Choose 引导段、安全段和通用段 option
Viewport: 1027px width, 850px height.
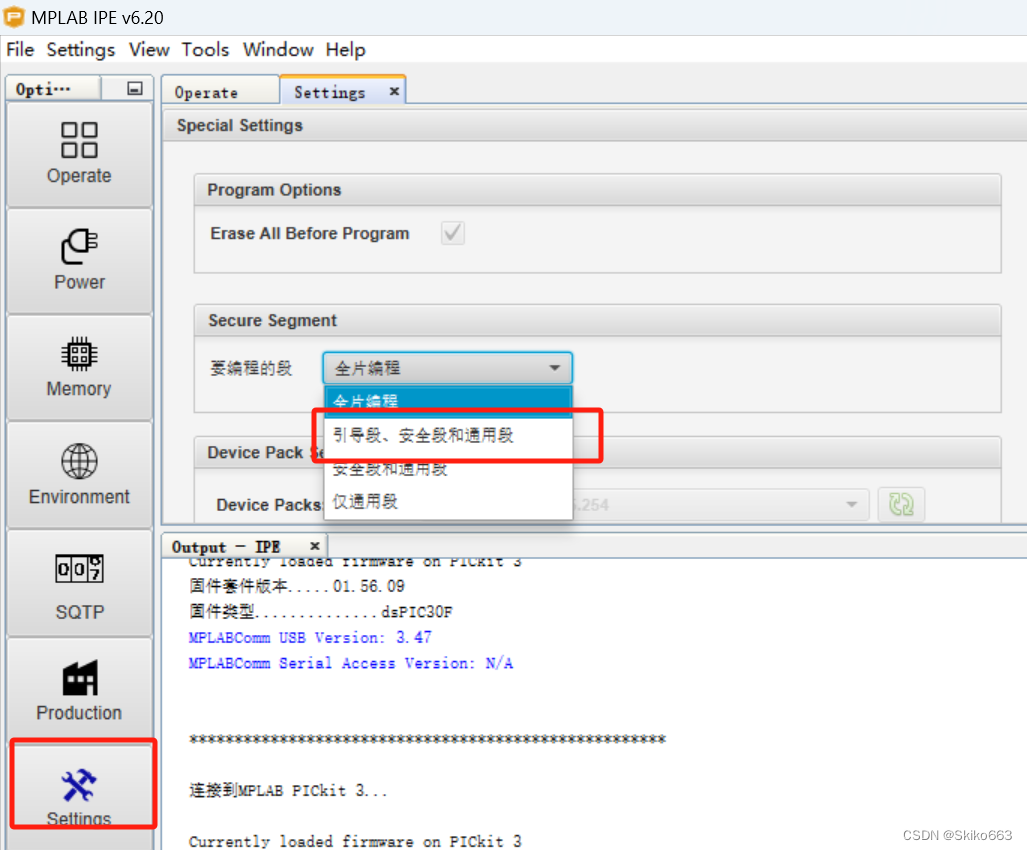pyautogui.click(x=448, y=435)
